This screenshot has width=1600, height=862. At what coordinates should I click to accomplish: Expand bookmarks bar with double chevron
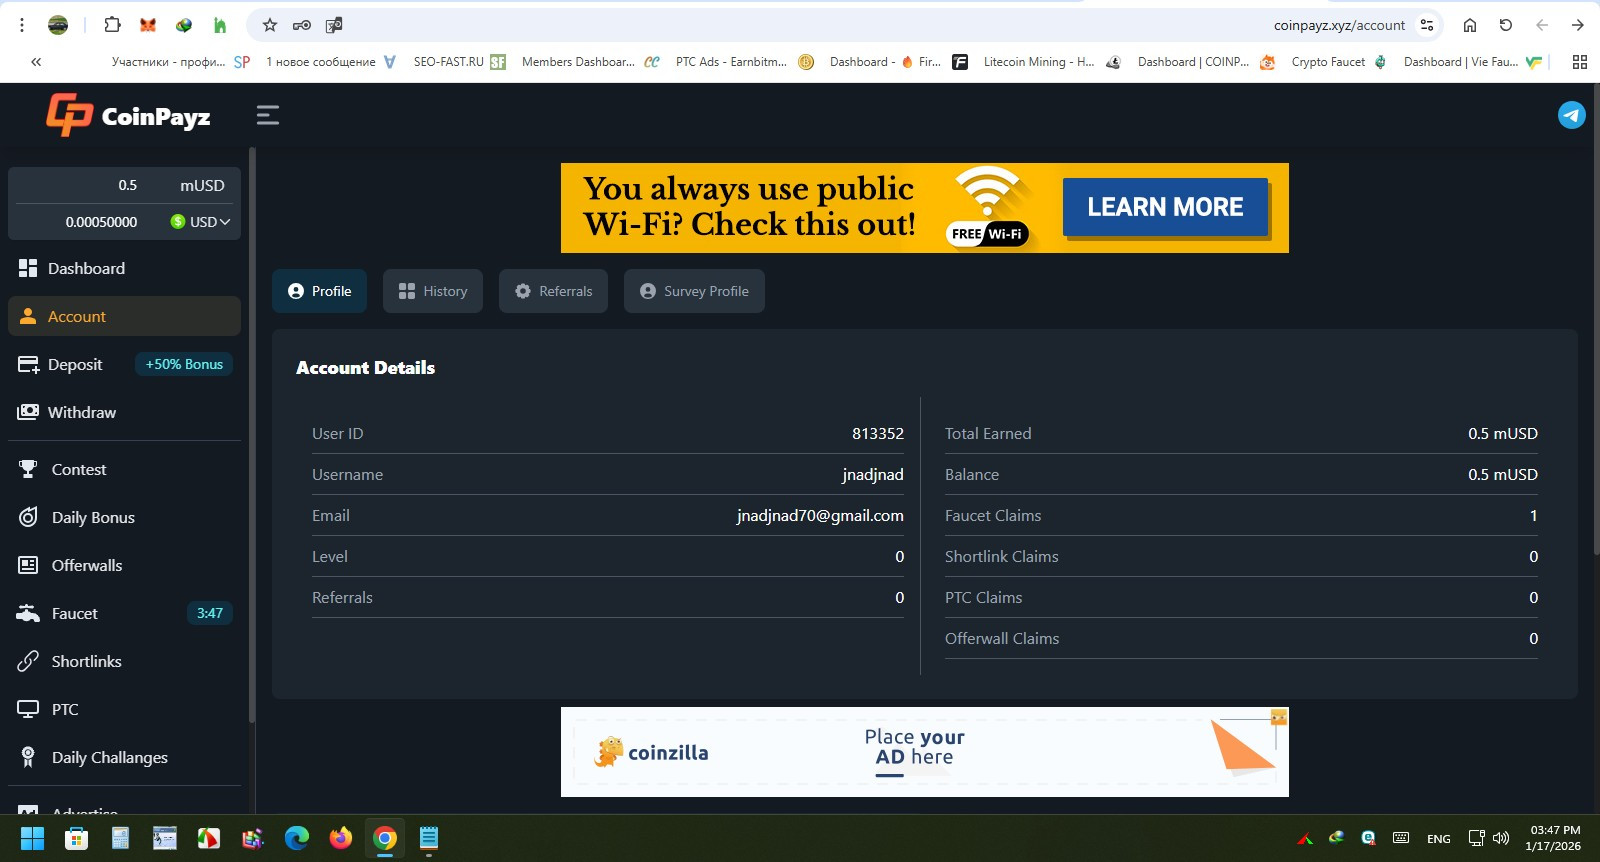[36, 62]
